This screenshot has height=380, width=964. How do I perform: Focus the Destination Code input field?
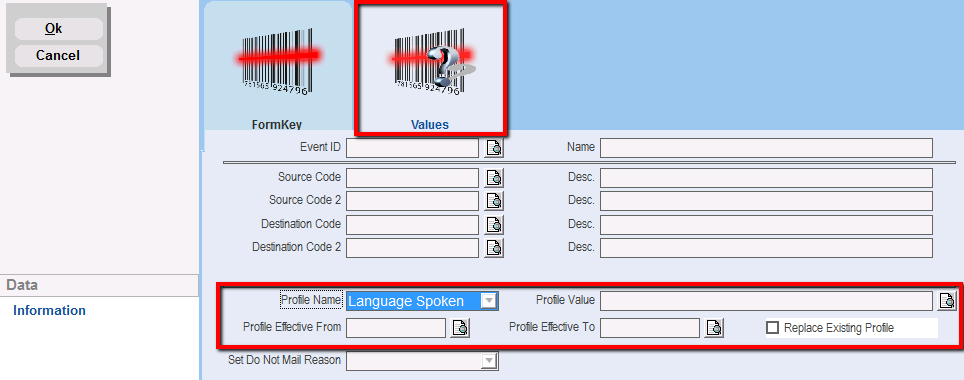pyautogui.click(x=413, y=224)
